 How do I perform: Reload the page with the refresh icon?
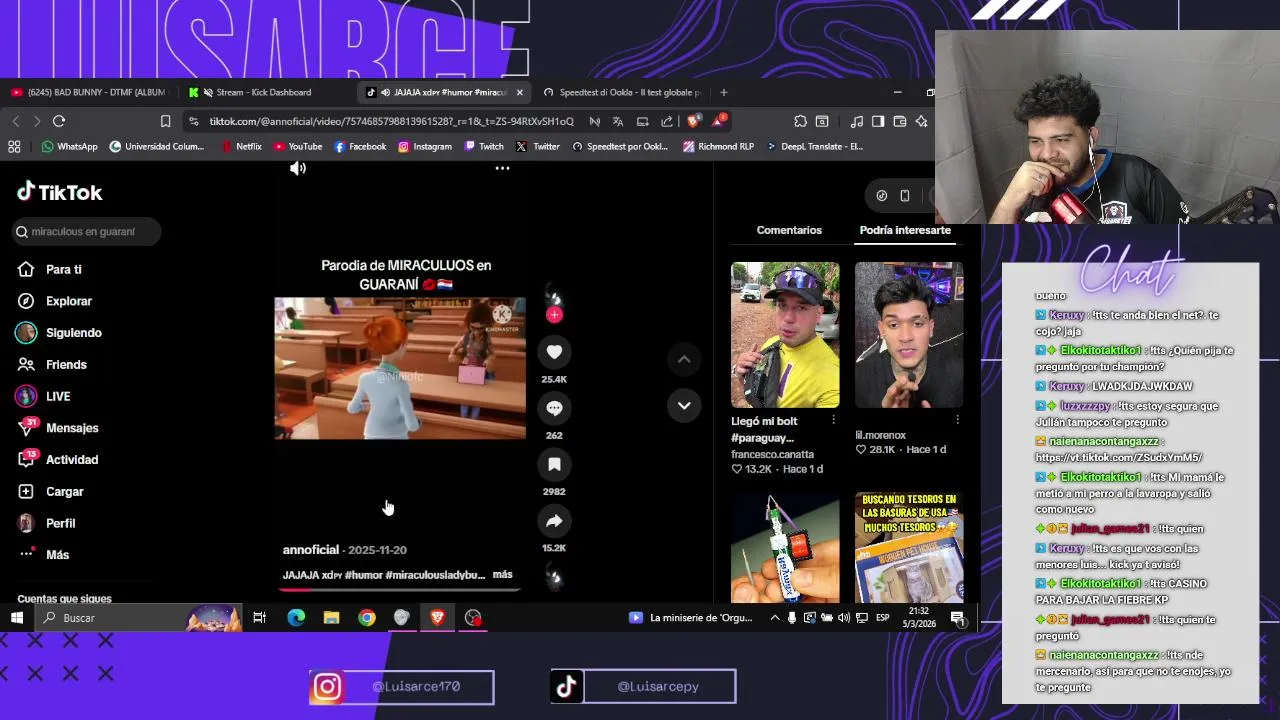[x=59, y=121]
